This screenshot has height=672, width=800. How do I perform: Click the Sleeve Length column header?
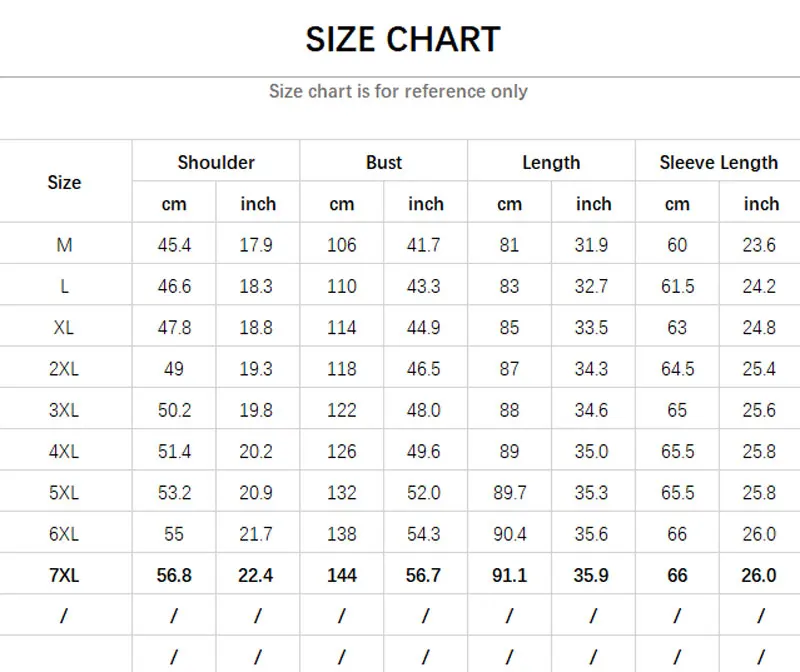click(718, 162)
